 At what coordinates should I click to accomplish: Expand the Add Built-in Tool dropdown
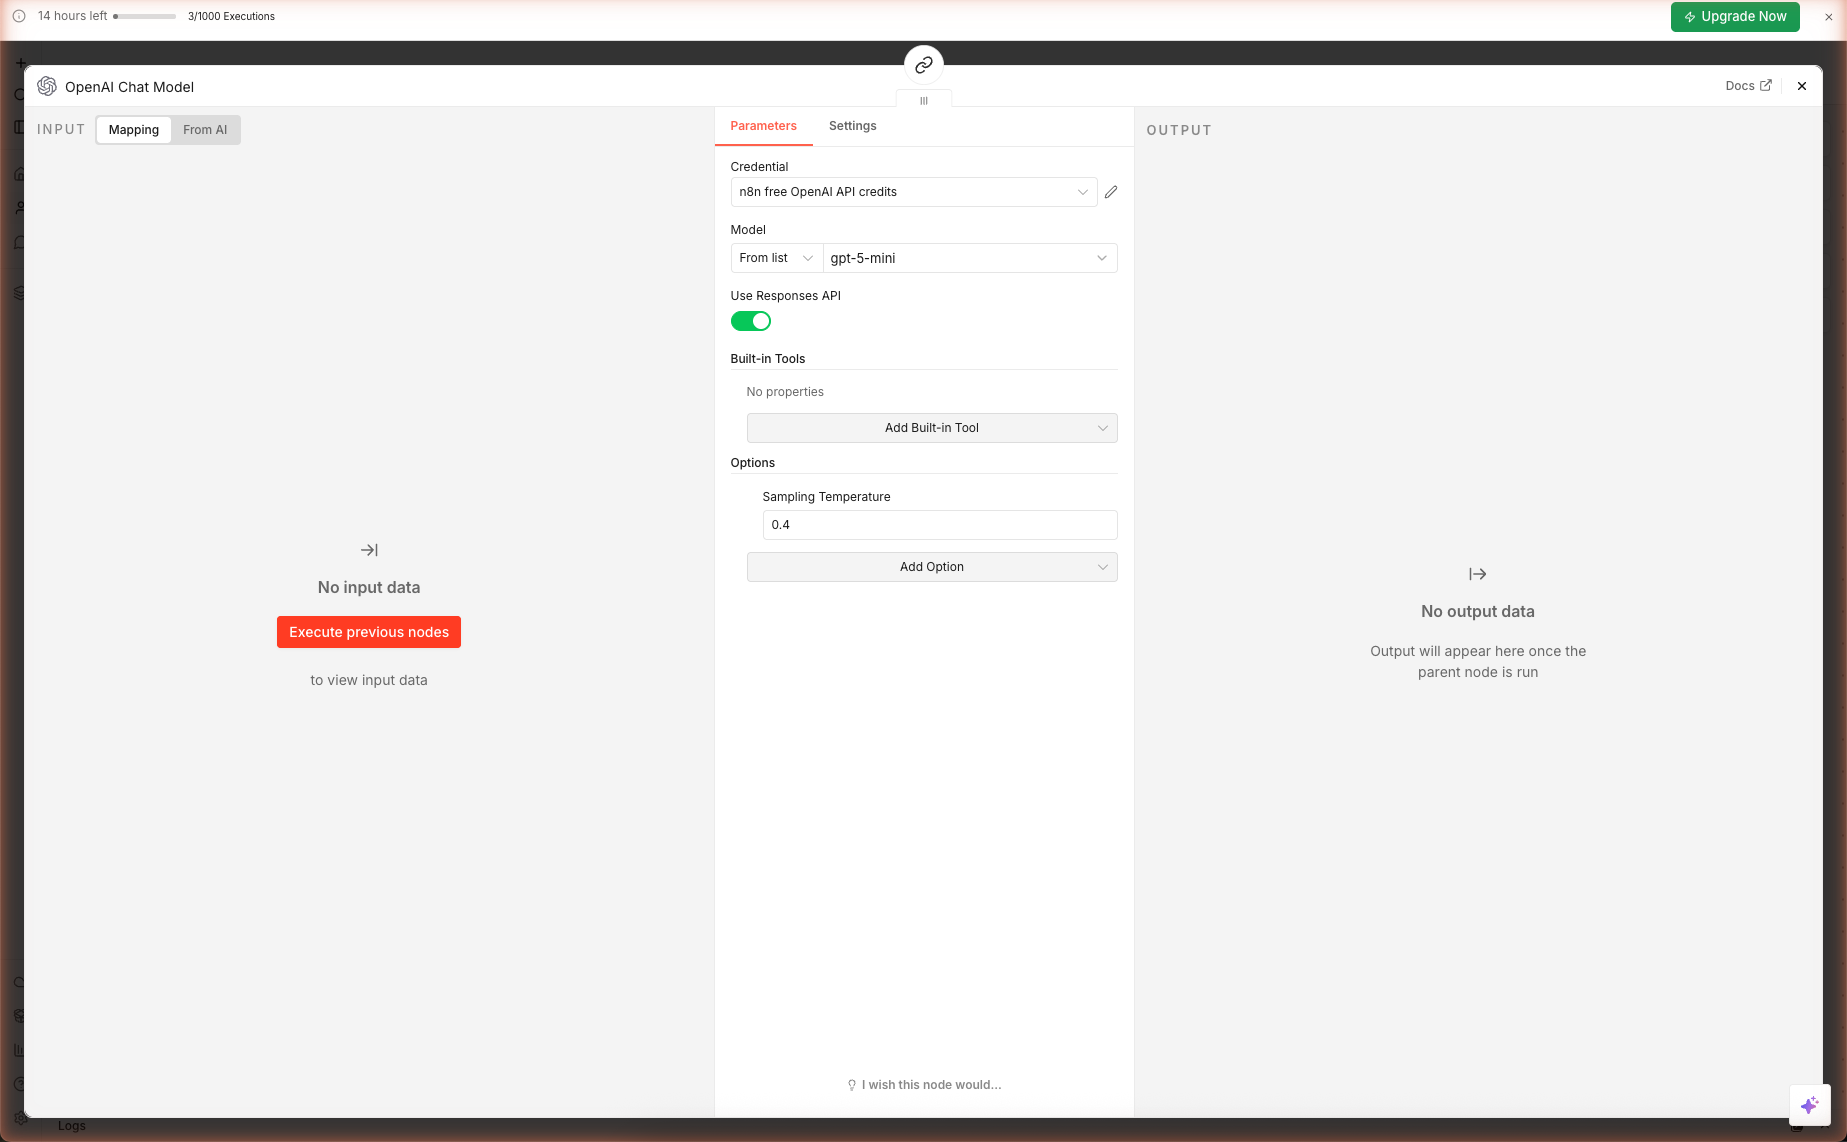coord(931,428)
